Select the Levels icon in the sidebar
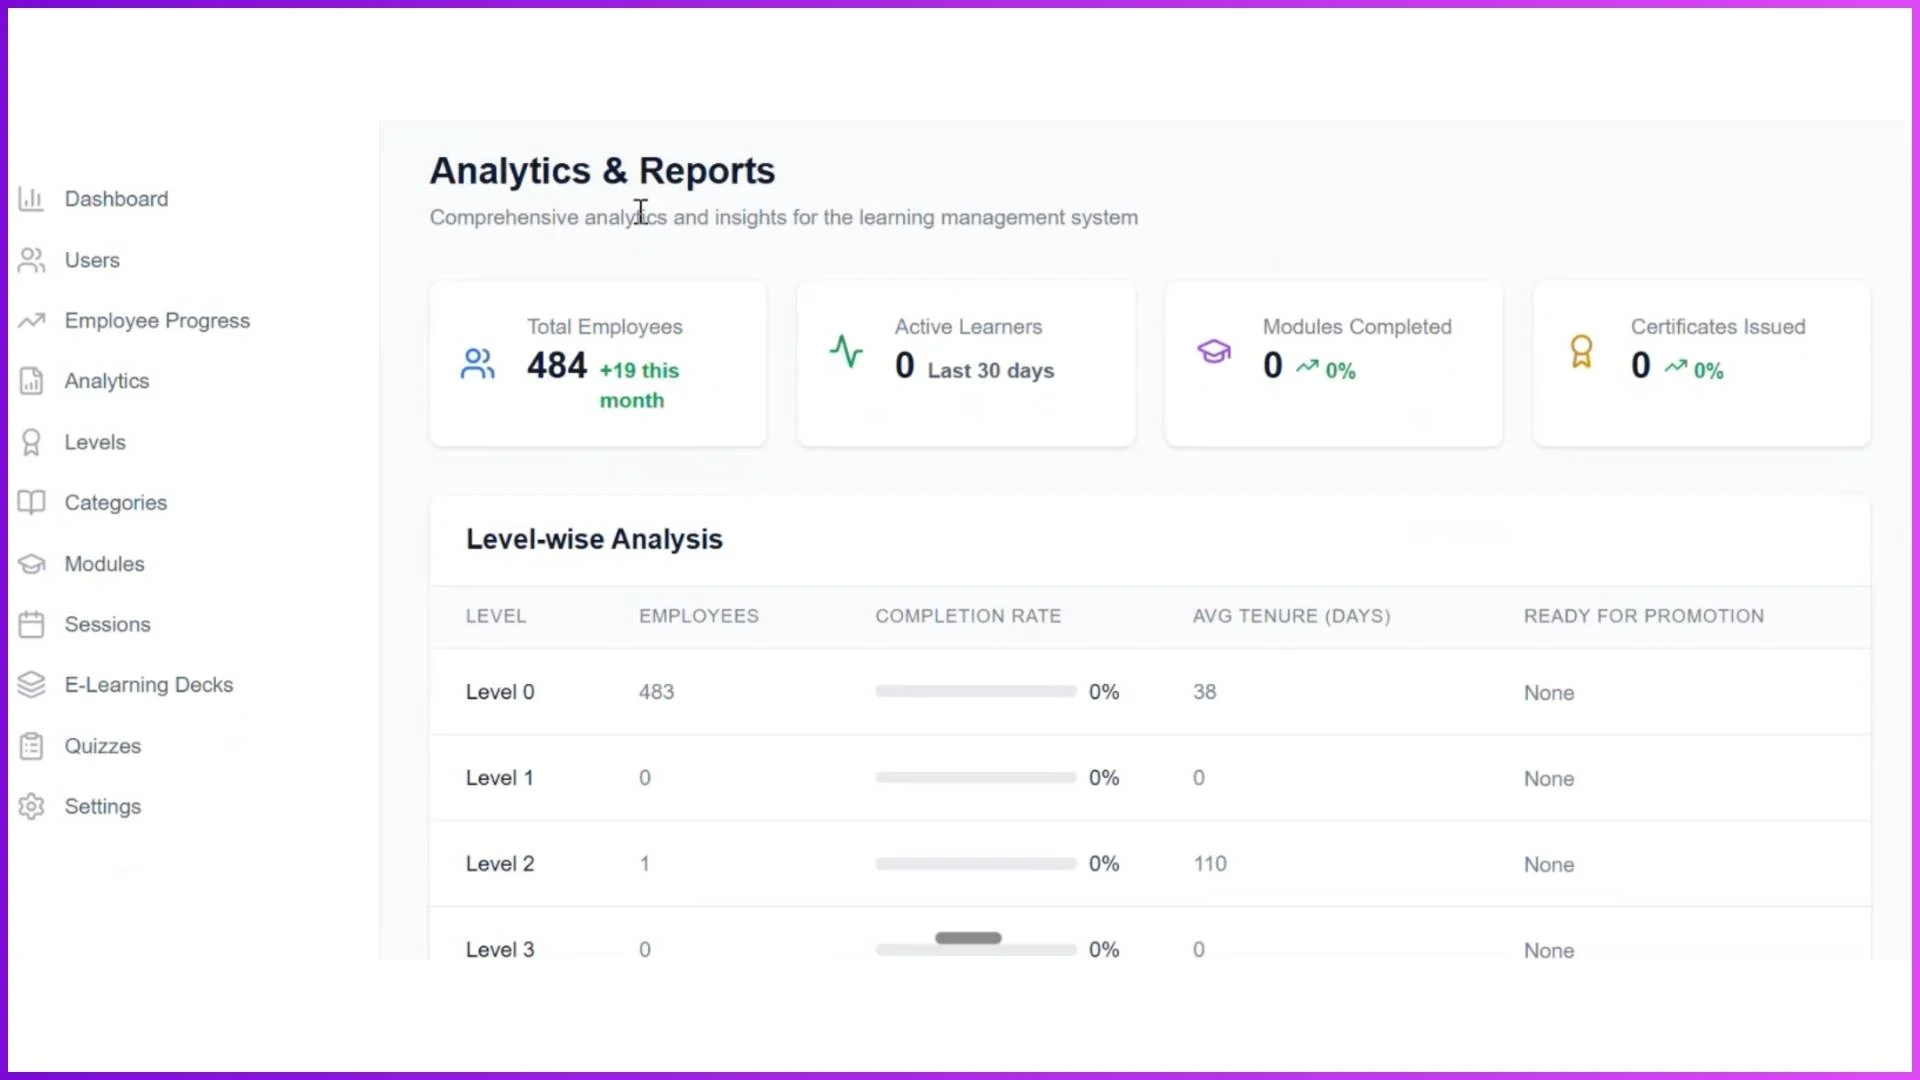 coord(31,441)
